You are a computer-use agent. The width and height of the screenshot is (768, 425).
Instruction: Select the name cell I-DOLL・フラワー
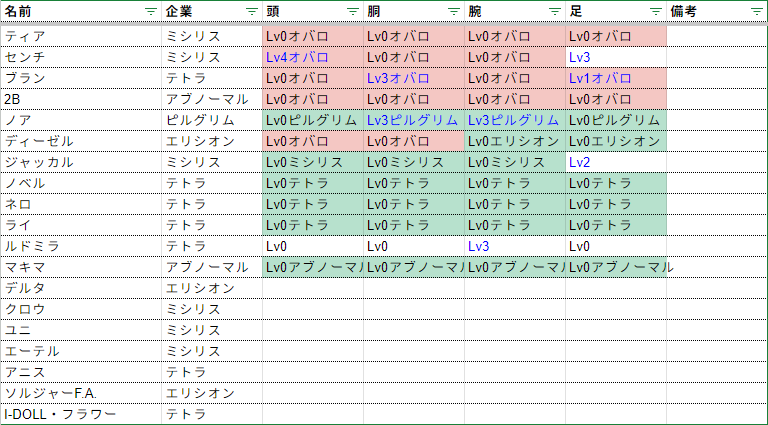(81, 415)
